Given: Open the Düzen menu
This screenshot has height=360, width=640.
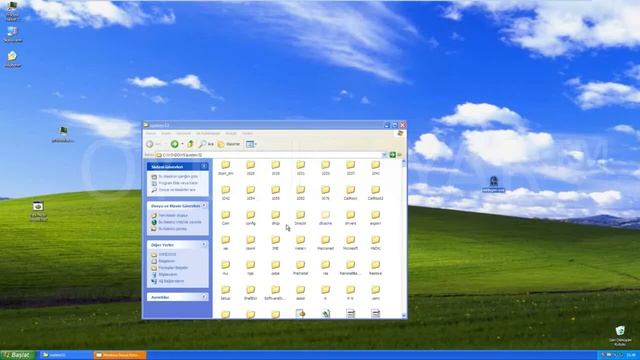Looking at the screenshot, I should click(166, 133).
